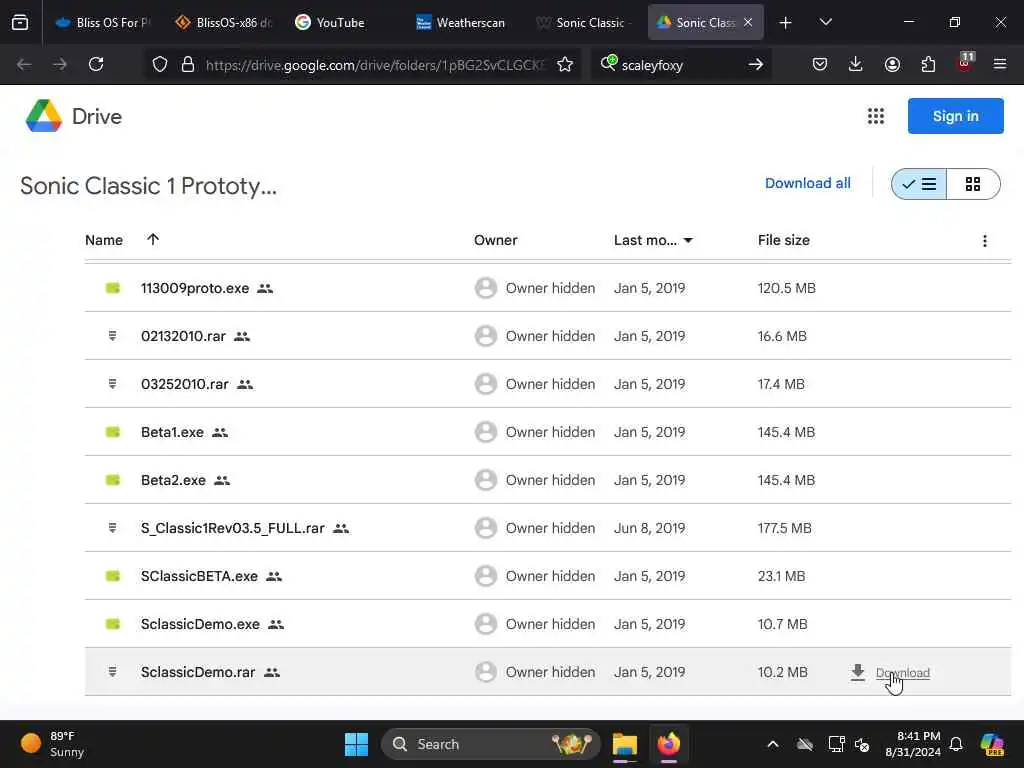Open the three-dot more options in header

click(984, 241)
